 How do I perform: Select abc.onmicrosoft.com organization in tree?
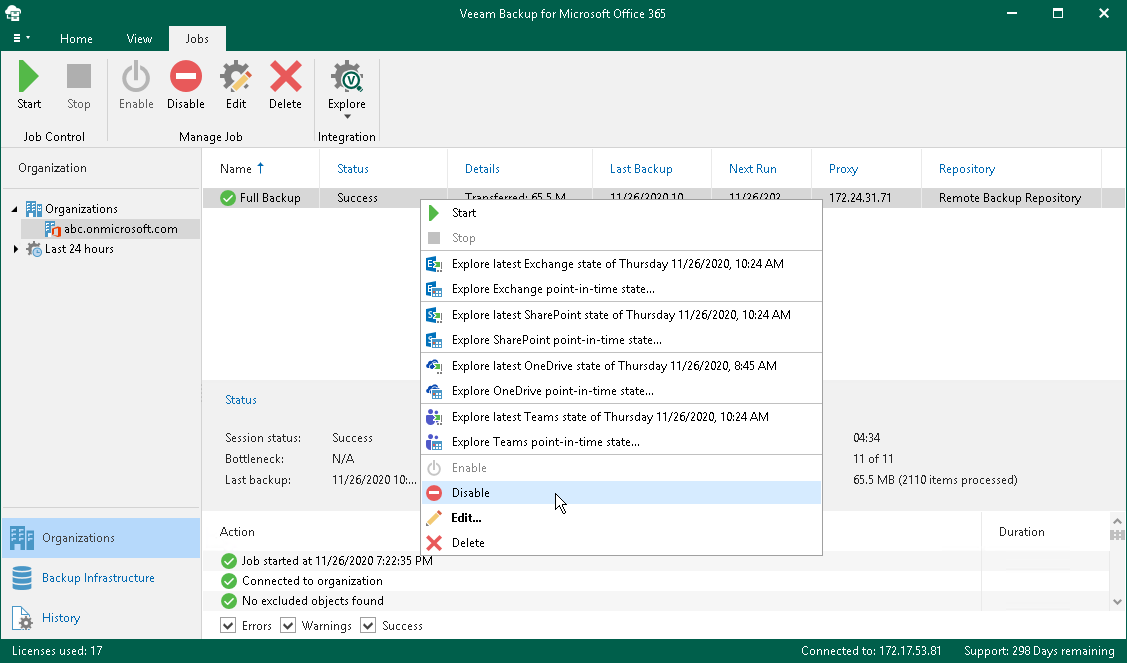(113, 229)
